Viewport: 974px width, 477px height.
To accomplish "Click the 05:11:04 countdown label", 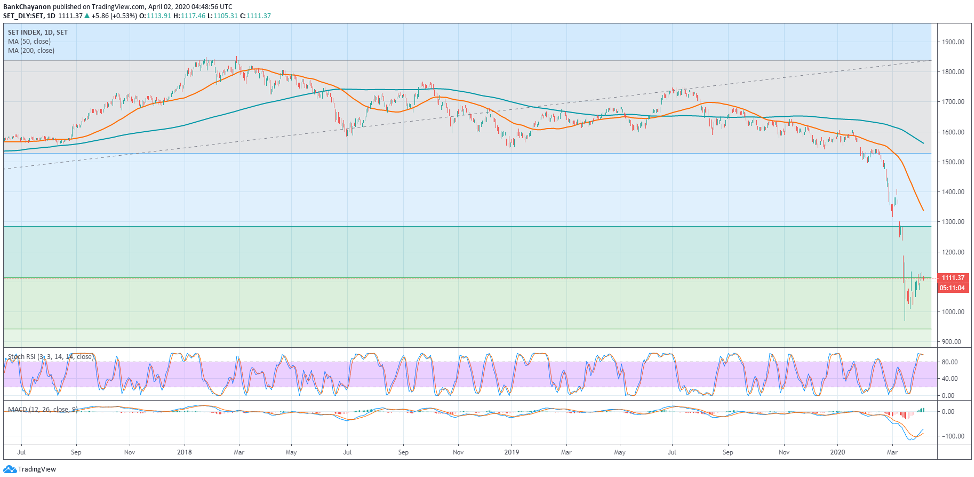I will (x=953, y=287).
